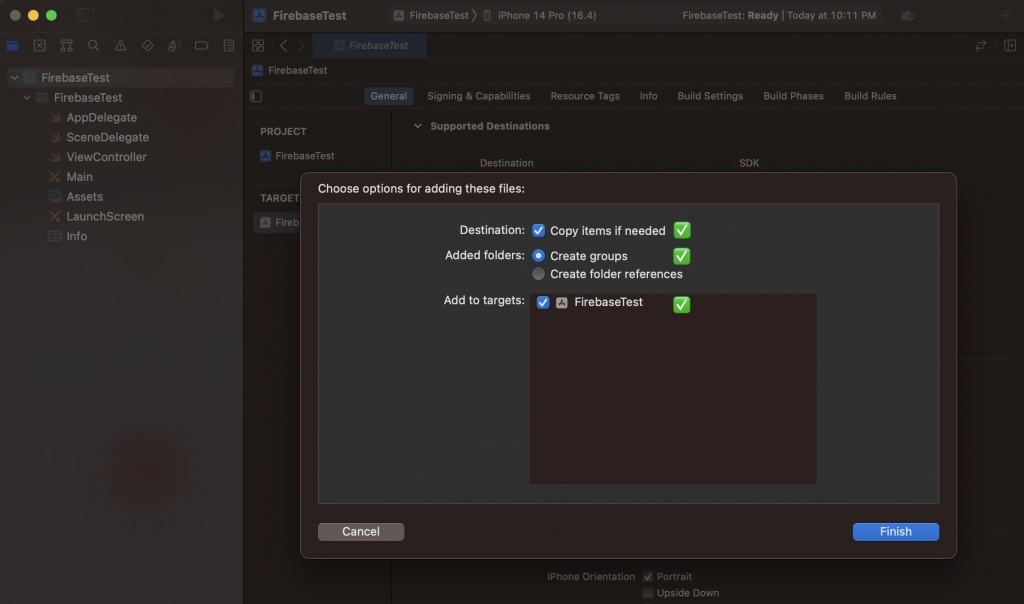Toggle project and targets list sidebar icon
This screenshot has height=604, width=1024.
[256, 96]
